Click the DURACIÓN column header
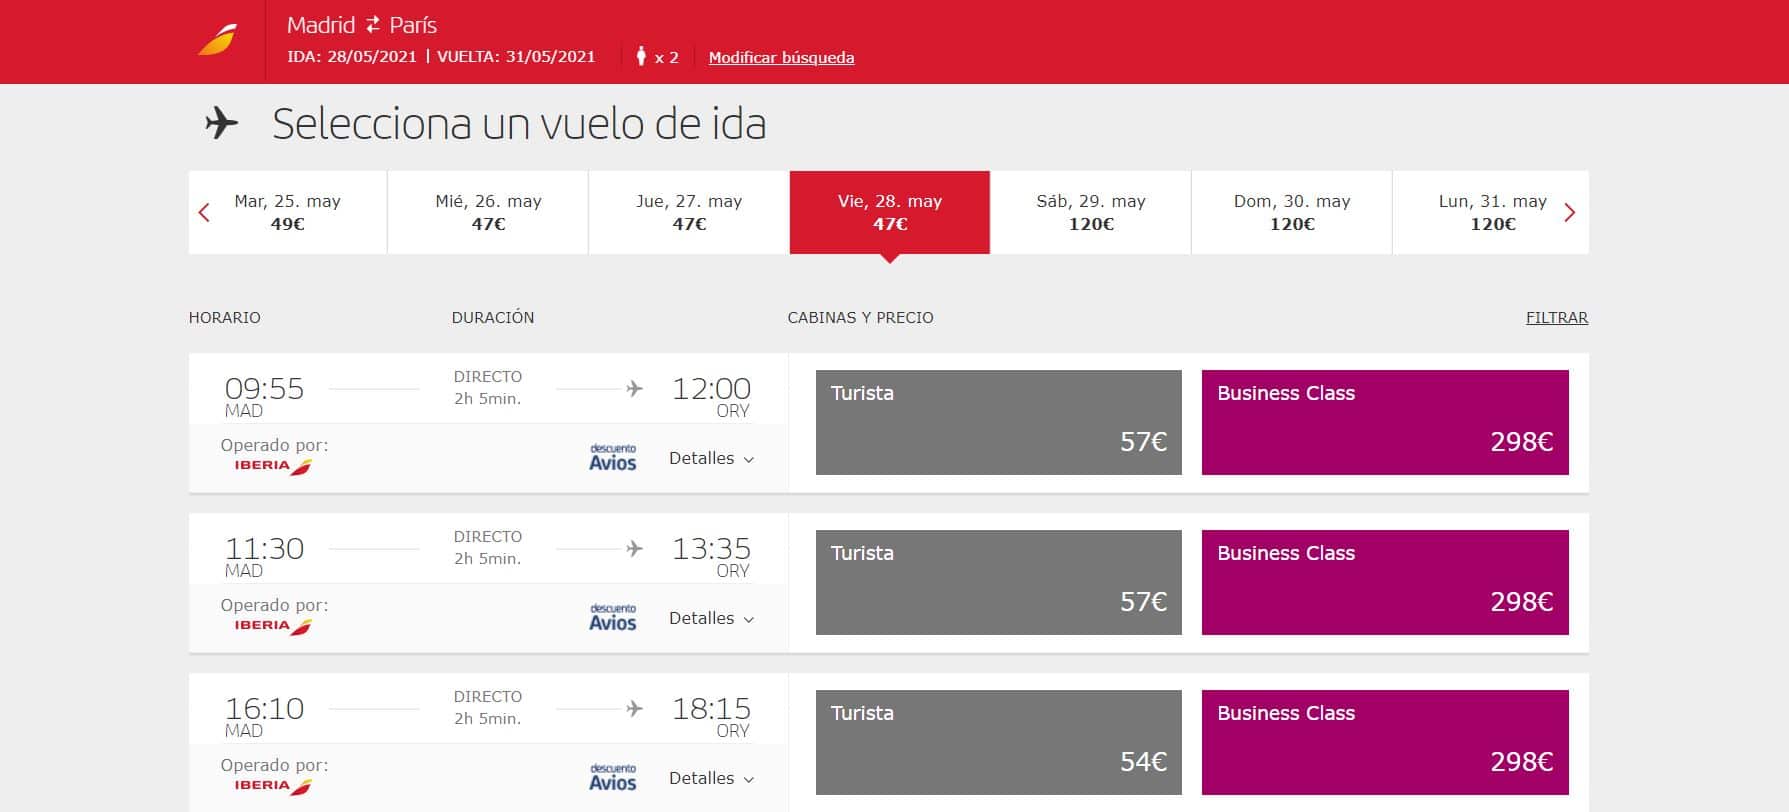 493,317
